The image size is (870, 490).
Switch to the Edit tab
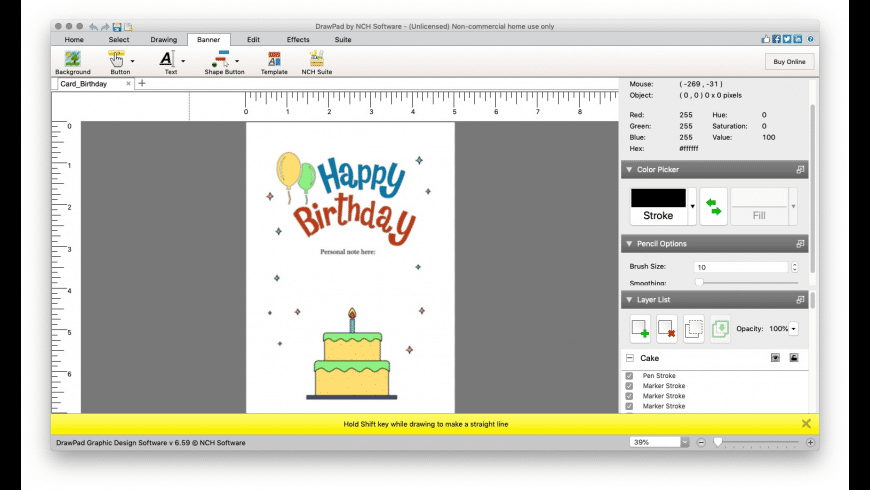coord(254,39)
